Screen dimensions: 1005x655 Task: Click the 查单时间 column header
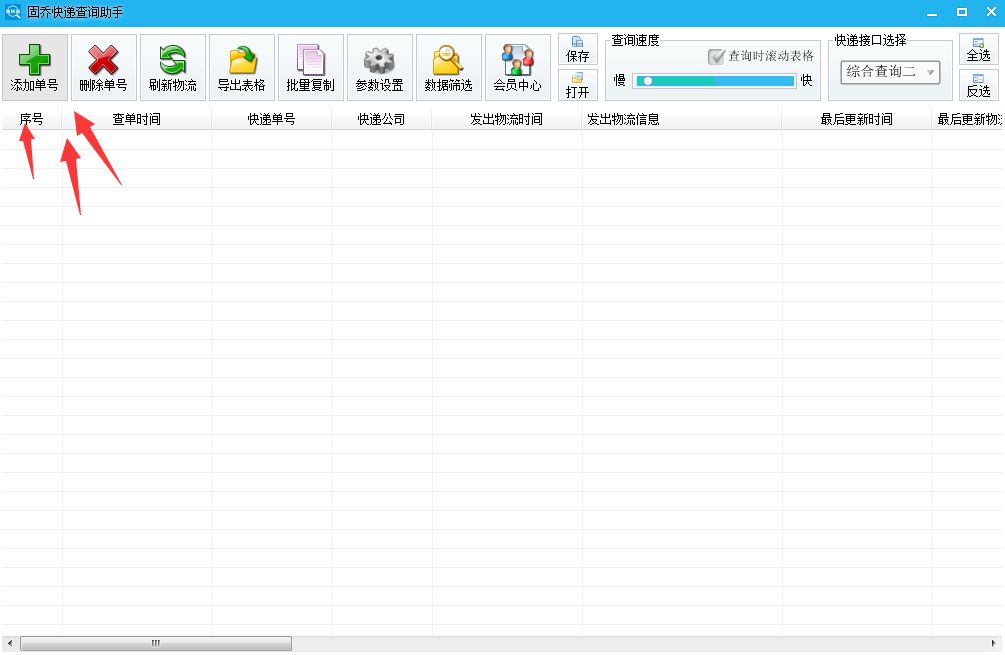pyautogui.click(x=137, y=118)
